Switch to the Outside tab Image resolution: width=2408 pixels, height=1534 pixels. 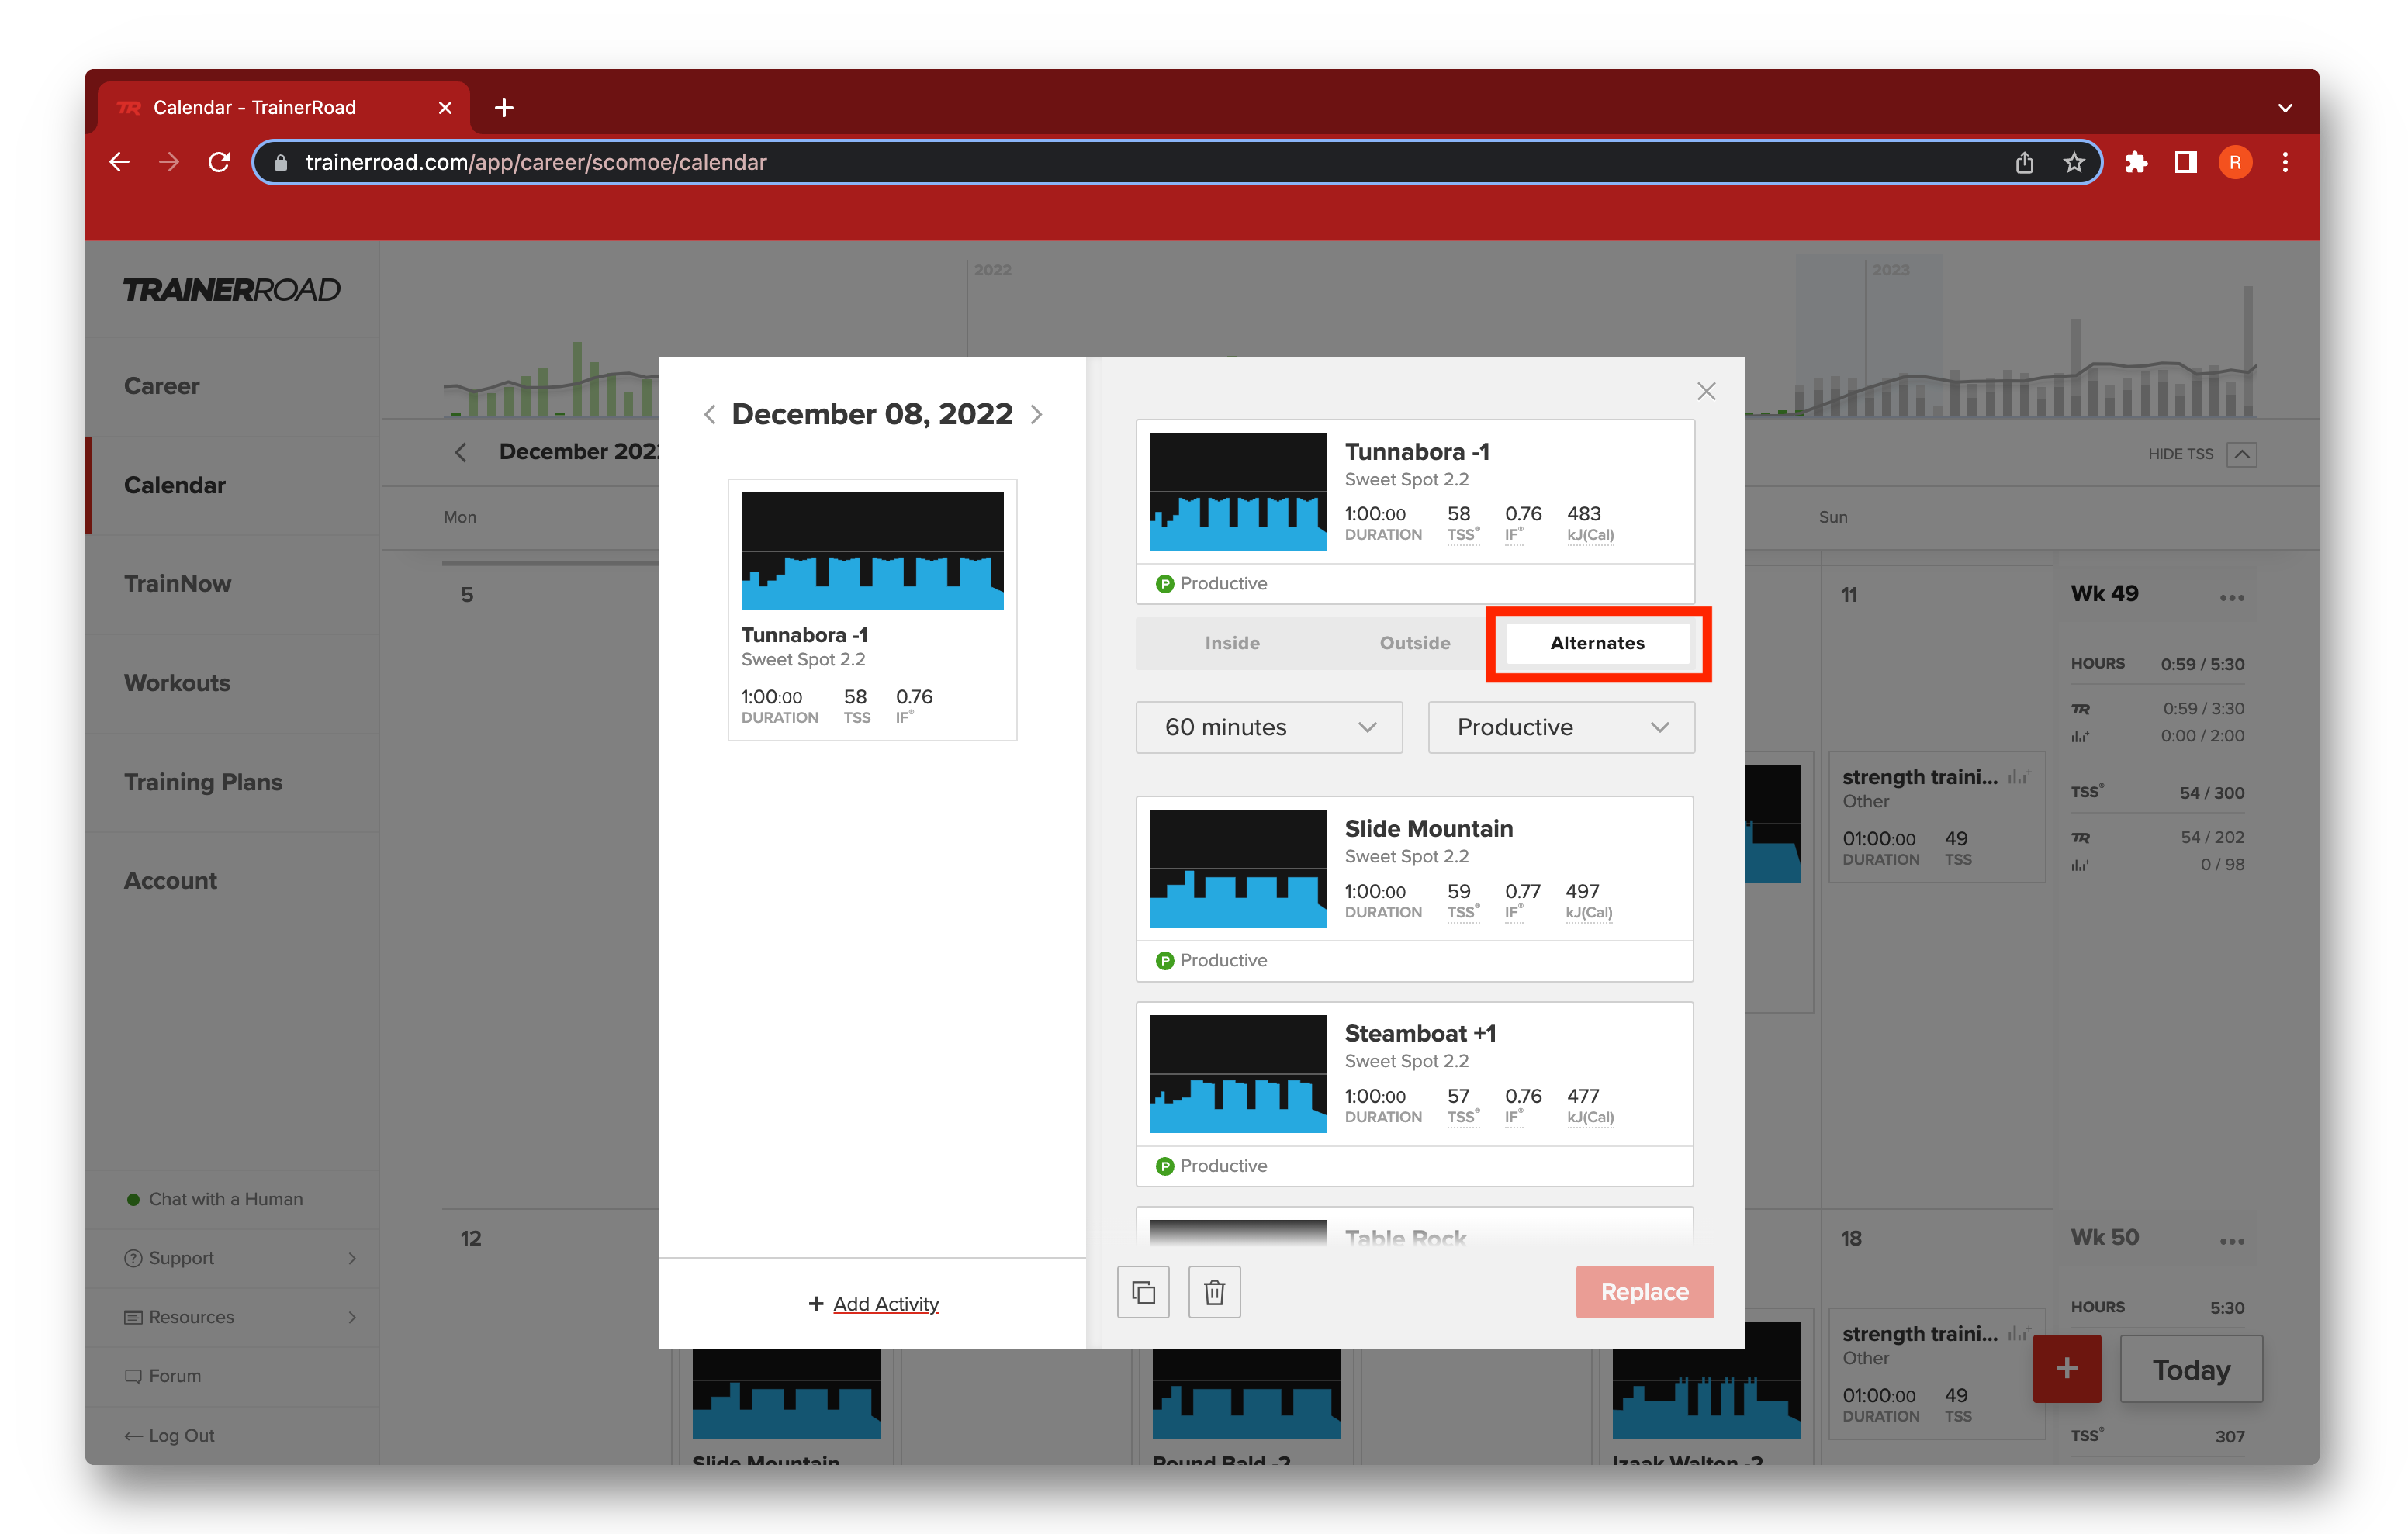[x=1414, y=642]
